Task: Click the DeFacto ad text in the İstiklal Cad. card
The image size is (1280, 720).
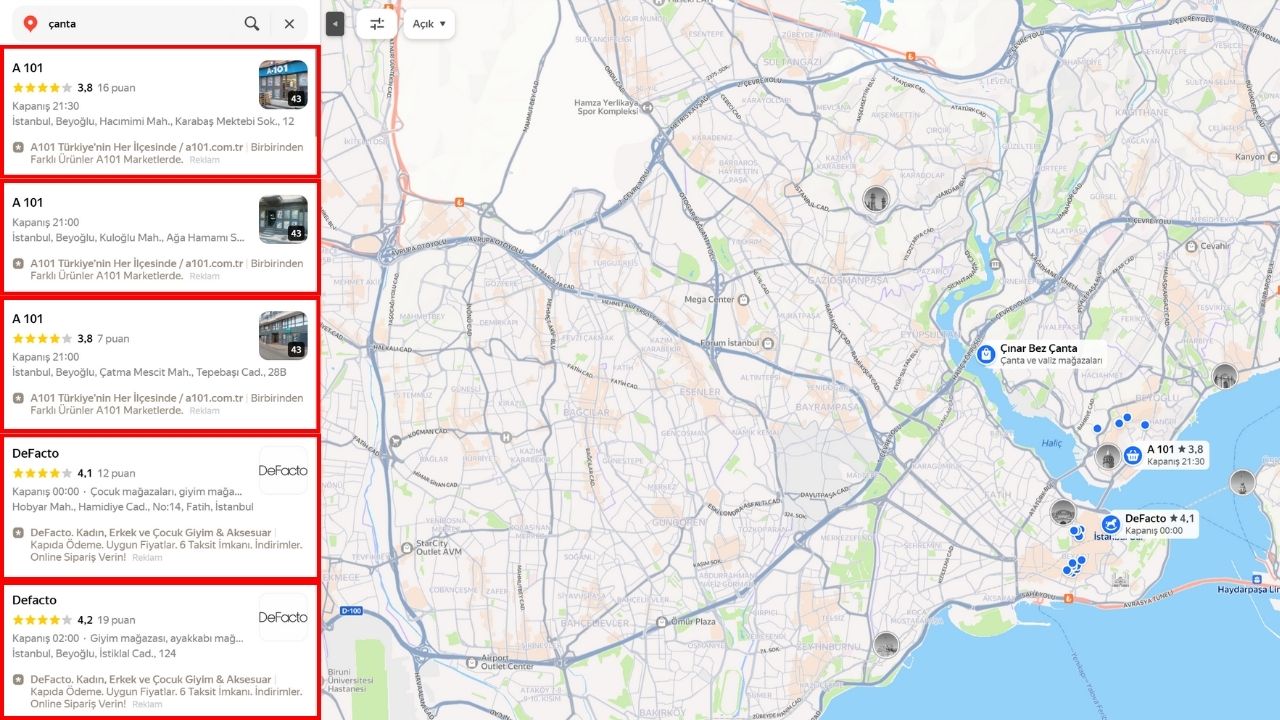Action: pyautogui.click(x=166, y=692)
